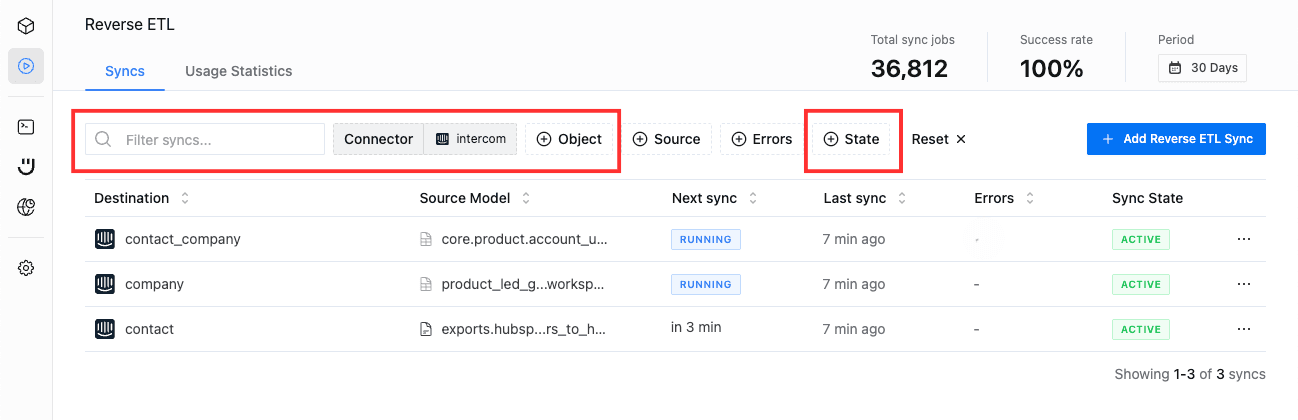Viewport: 1298px width, 420px height.
Task: Click RUNNING badge in company row
Action: (x=706, y=285)
